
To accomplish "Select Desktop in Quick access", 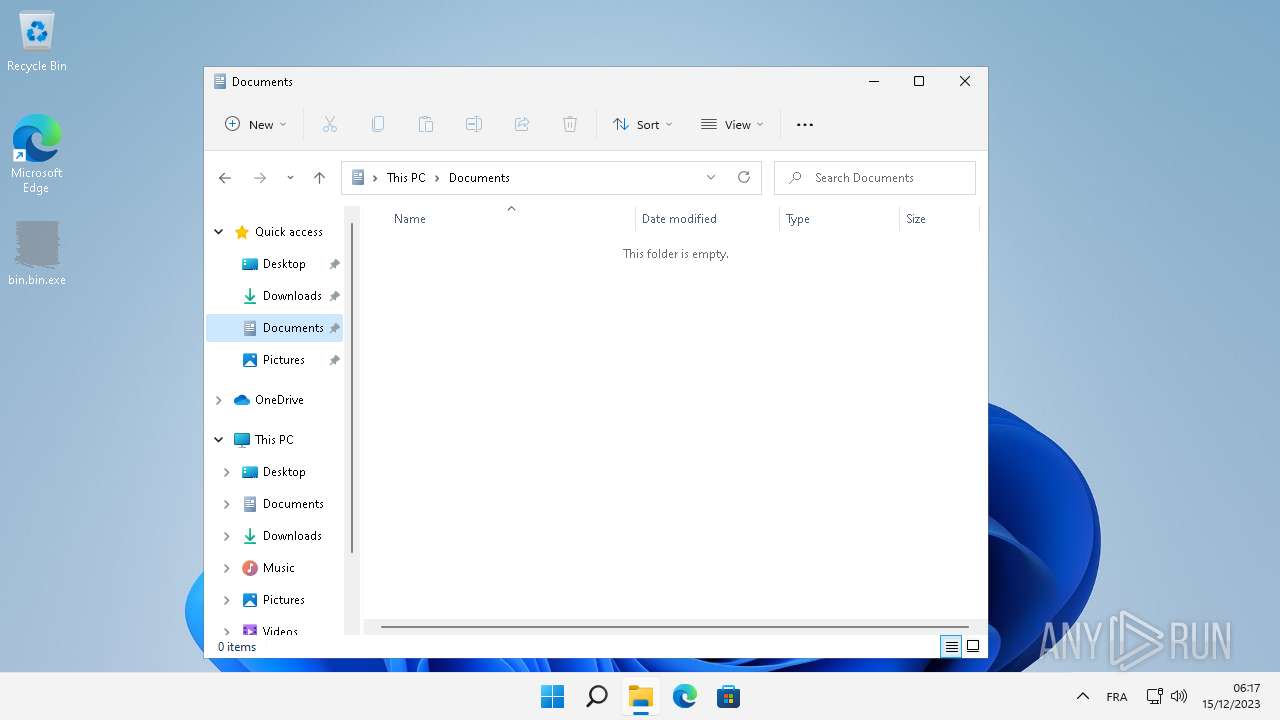I will point(275,264).
